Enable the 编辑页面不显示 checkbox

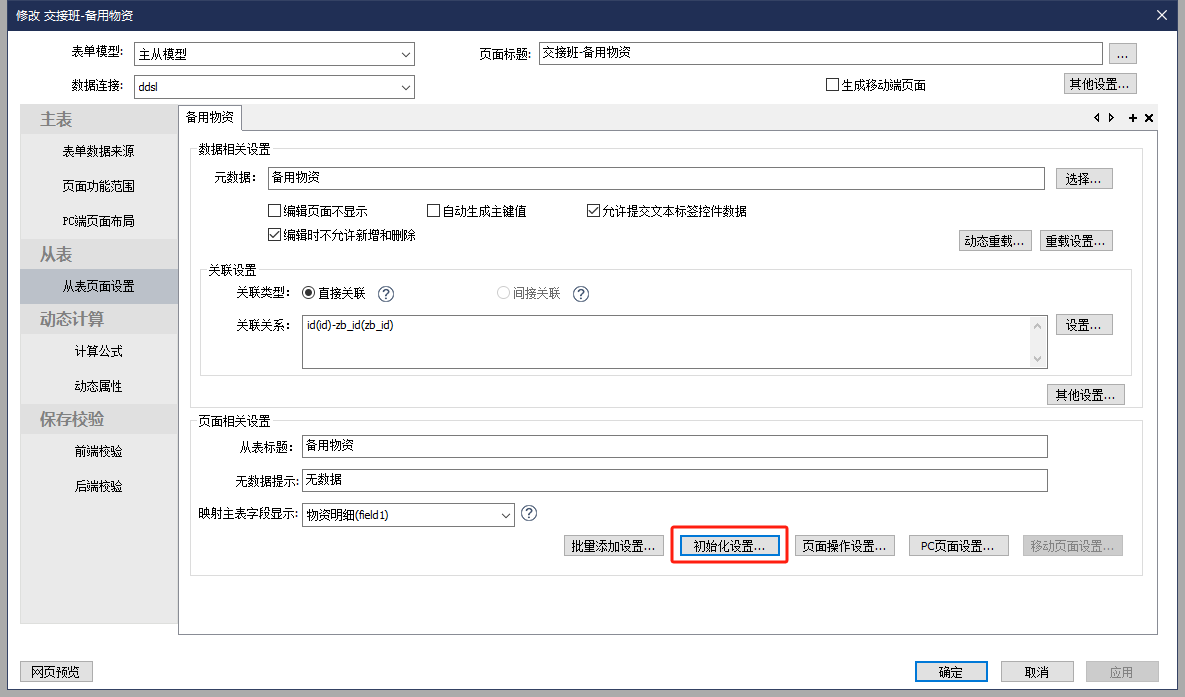point(275,211)
